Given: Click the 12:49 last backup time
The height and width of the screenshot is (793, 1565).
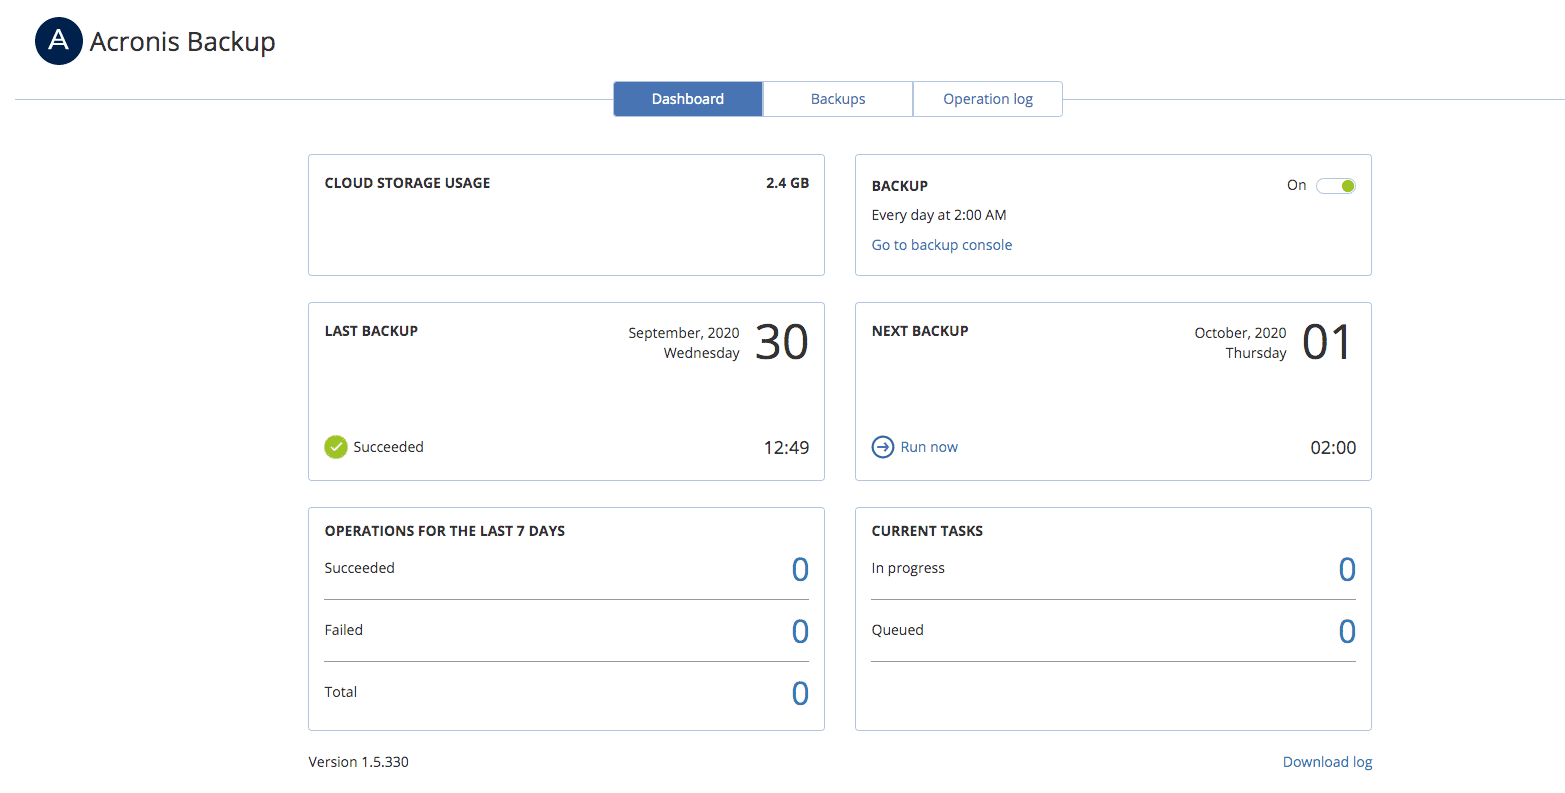Looking at the screenshot, I should point(787,448).
